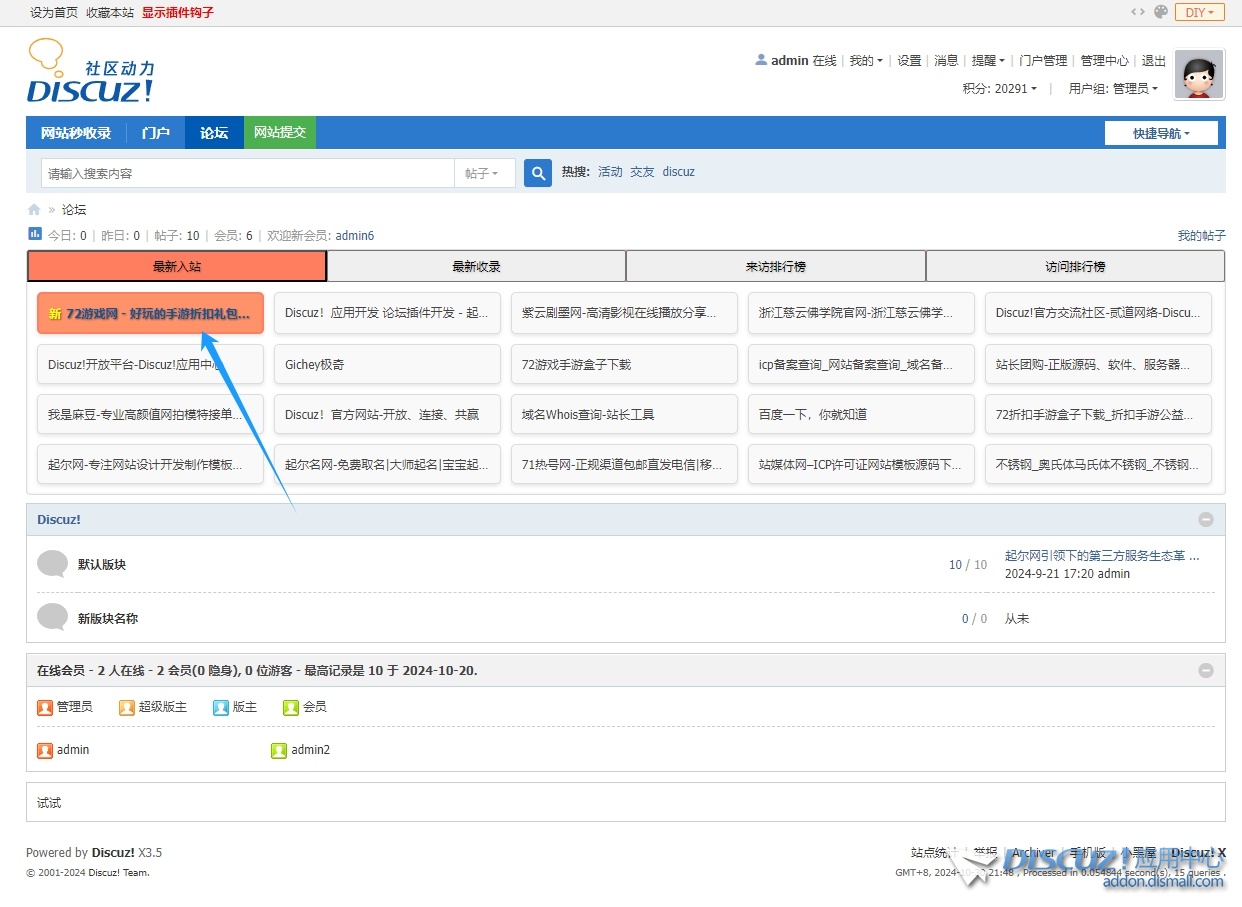Open the palette style switcher icon
1242x907 pixels.
[x=1161, y=12]
